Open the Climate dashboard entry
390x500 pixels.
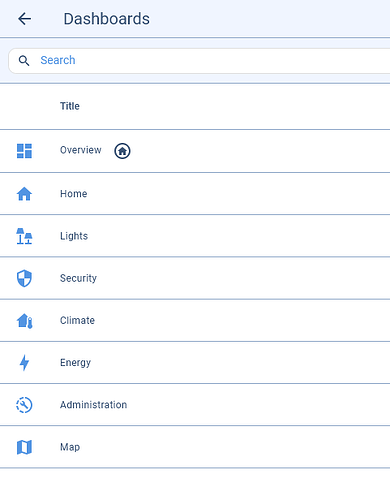(x=195, y=321)
